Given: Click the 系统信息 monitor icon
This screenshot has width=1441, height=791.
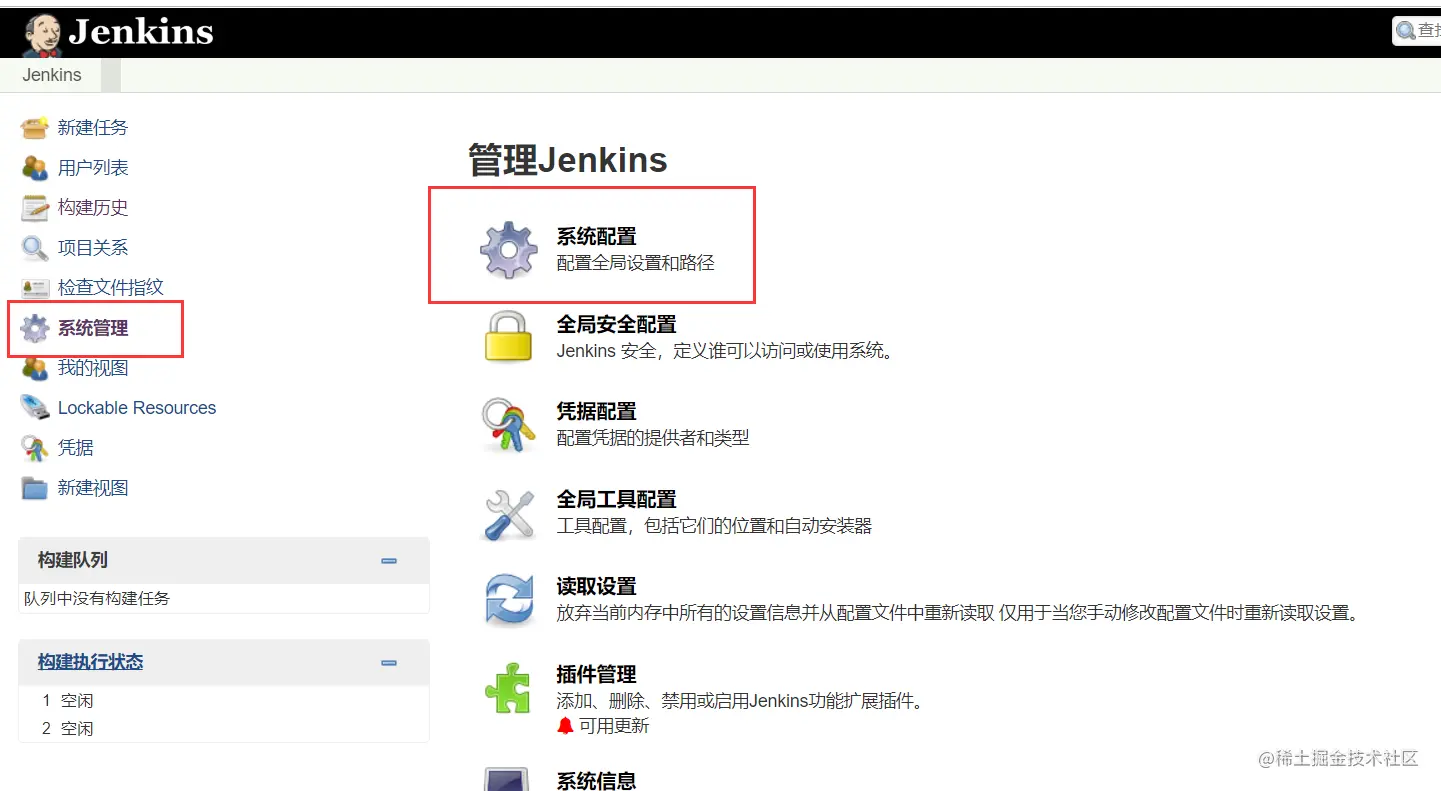Looking at the screenshot, I should [509, 779].
